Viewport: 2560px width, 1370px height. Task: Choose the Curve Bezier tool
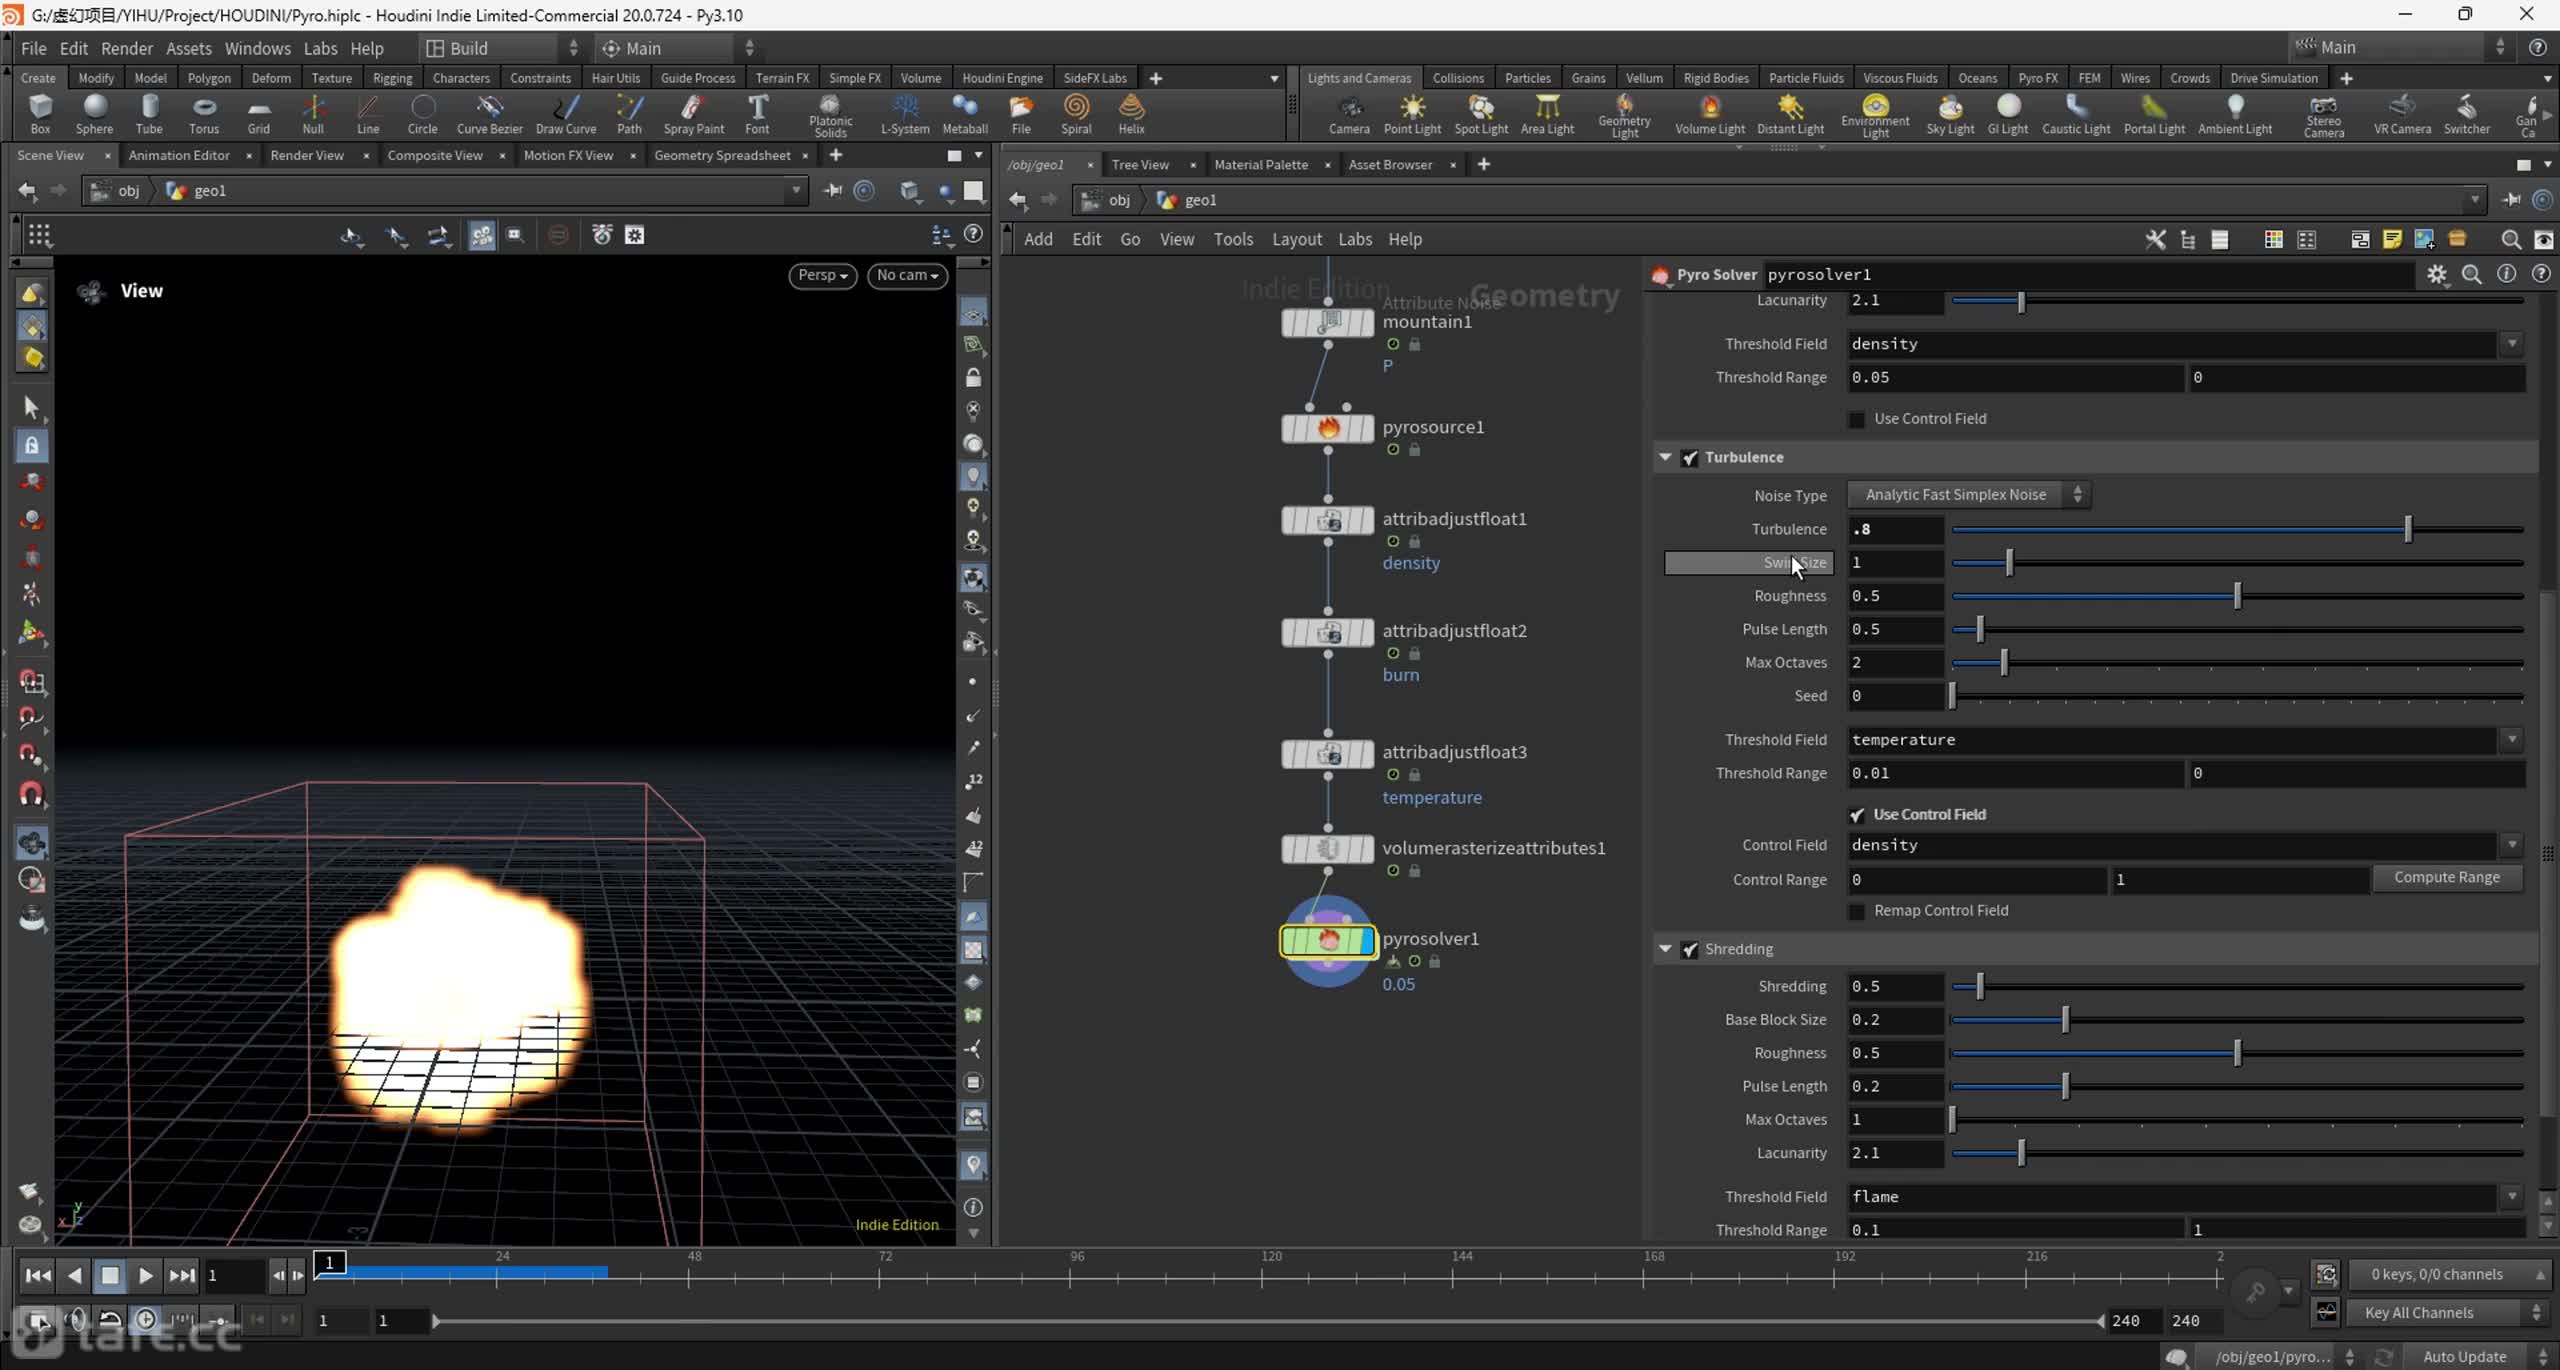click(x=489, y=114)
